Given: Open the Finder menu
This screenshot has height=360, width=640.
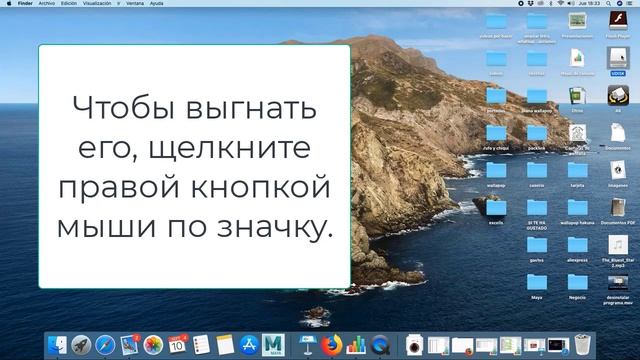Looking at the screenshot, I should [25, 3].
